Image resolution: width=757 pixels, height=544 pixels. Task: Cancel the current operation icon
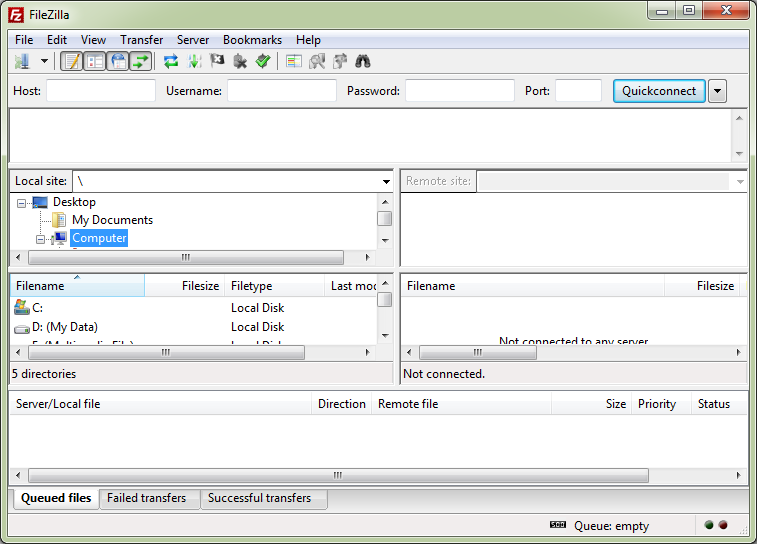click(217, 61)
